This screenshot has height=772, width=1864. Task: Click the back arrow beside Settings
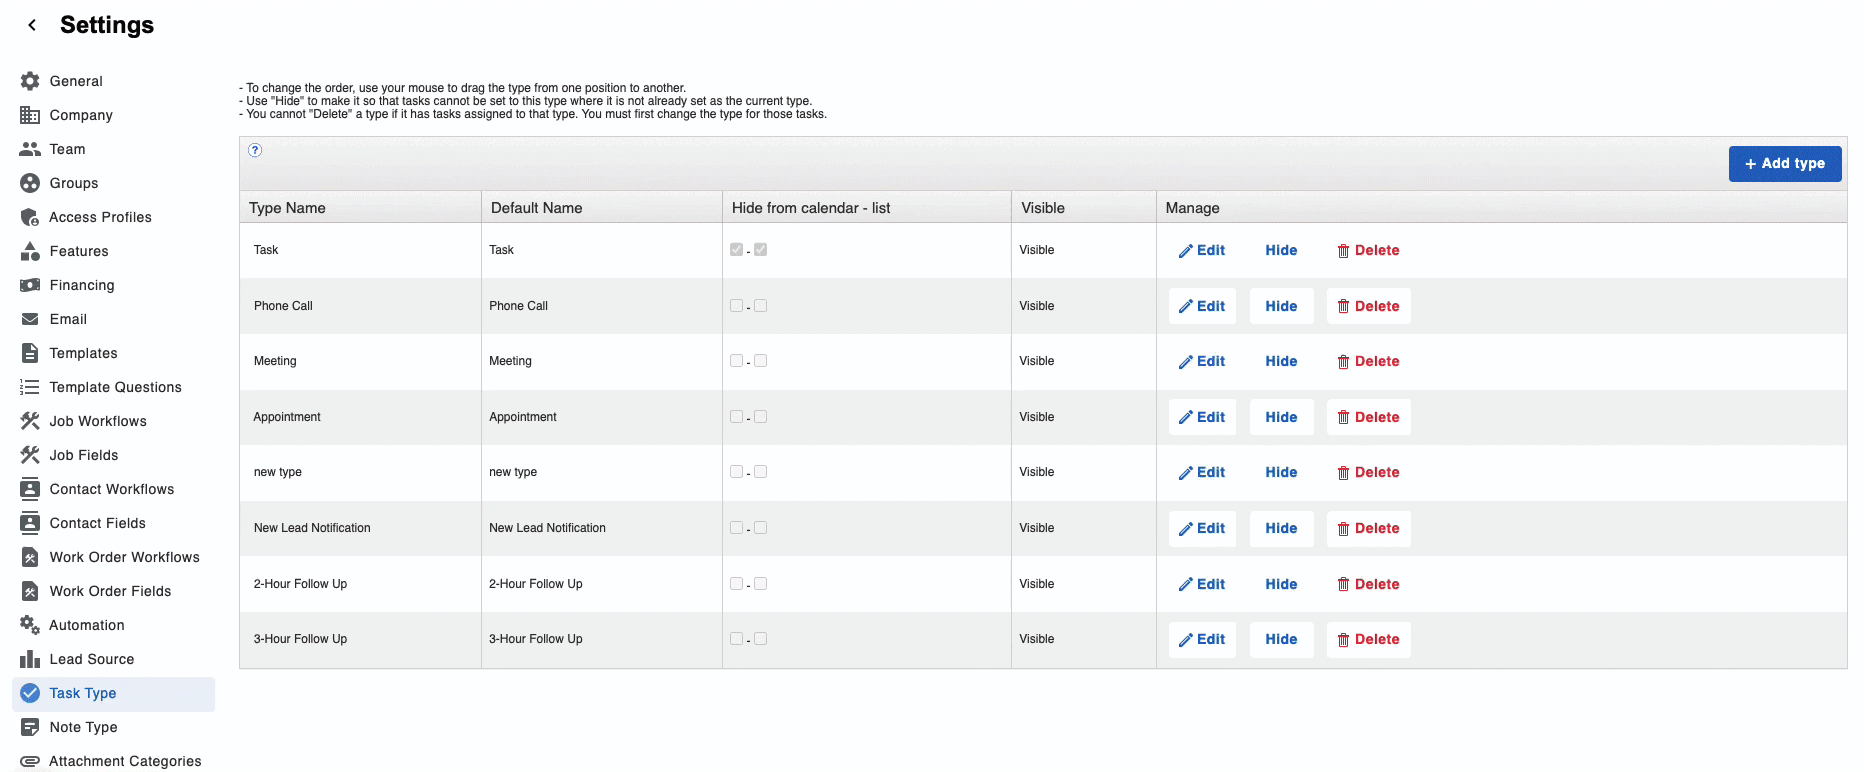click(x=32, y=25)
